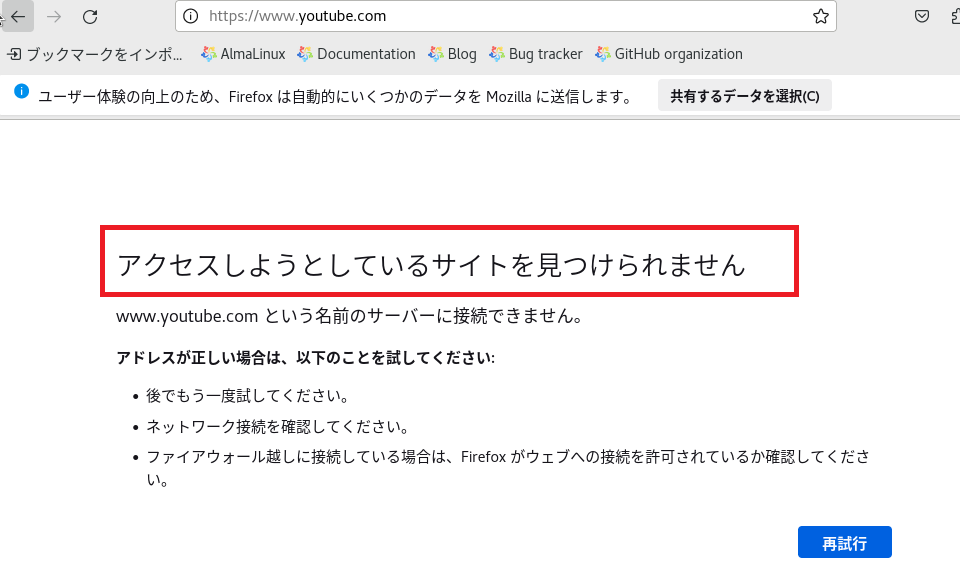Click the import bookmarks arrow icon
This screenshot has width=970, height=569.
[x=14, y=54]
